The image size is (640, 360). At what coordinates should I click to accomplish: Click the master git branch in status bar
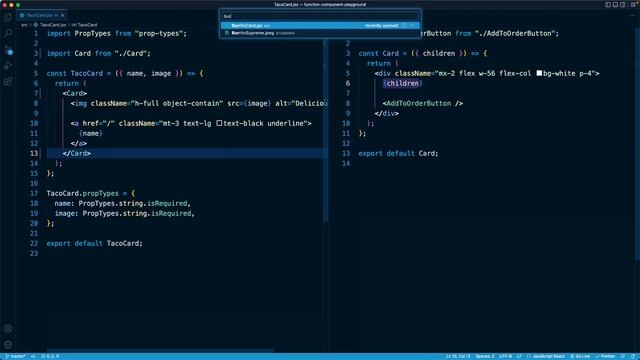click(x=16, y=356)
